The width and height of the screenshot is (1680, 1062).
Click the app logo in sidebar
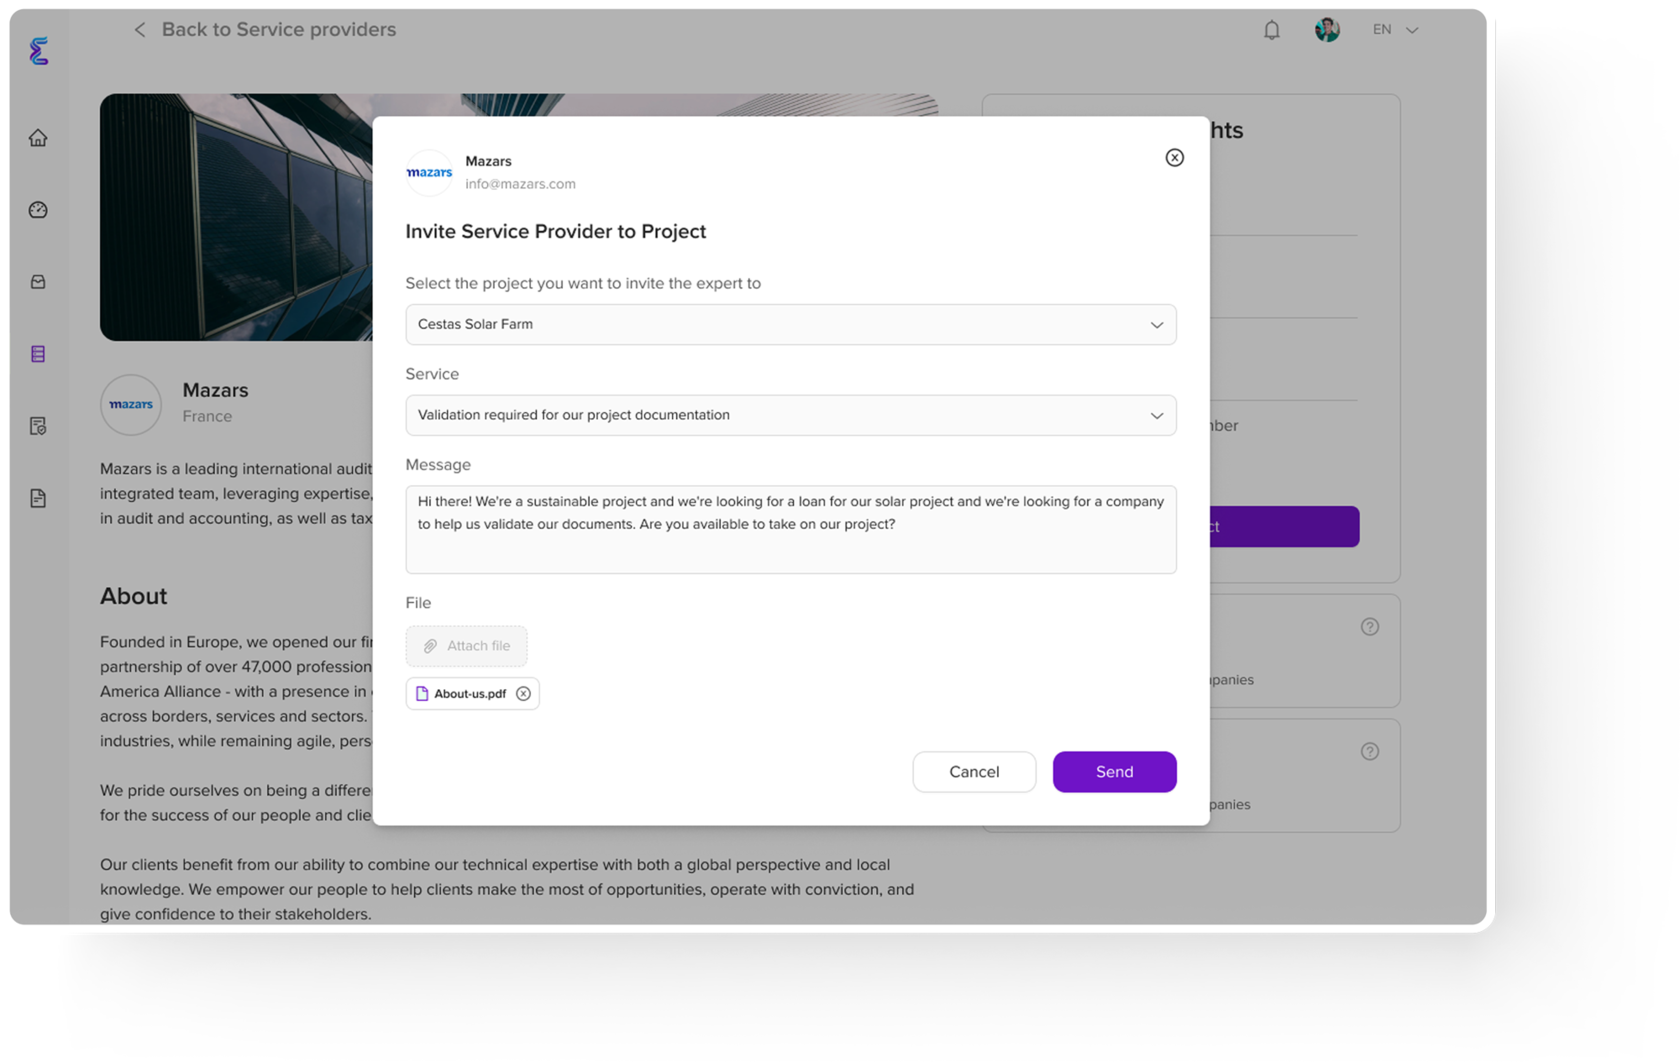tap(39, 51)
